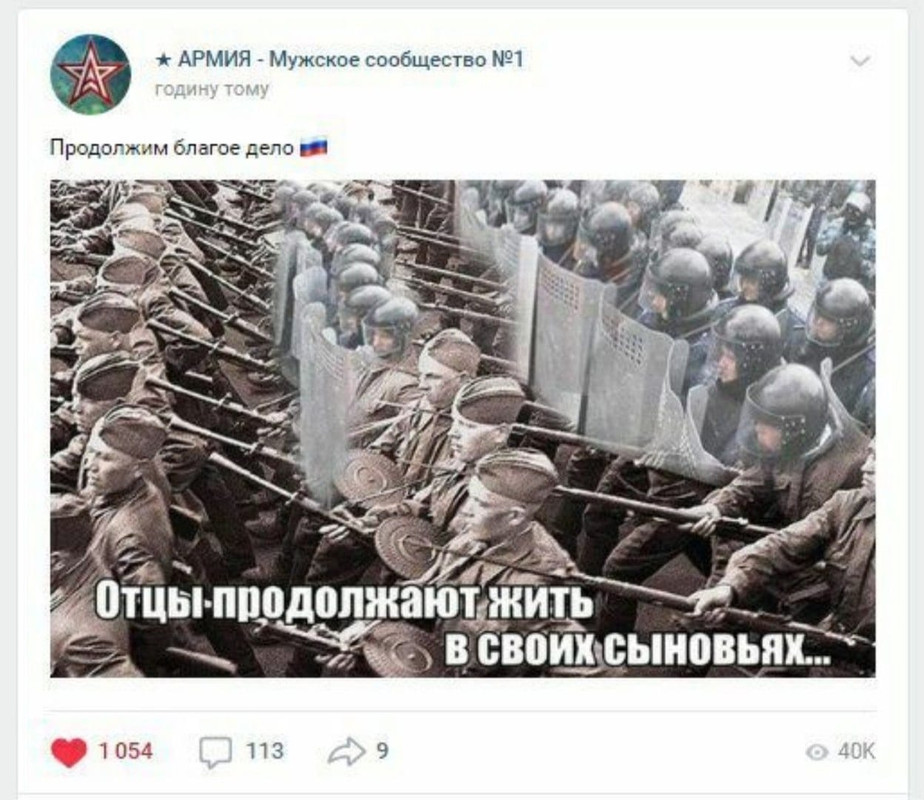This screenshot has width=924, height=800.
Task: Like the post with the heart icon
Action: tap(68, 752)
